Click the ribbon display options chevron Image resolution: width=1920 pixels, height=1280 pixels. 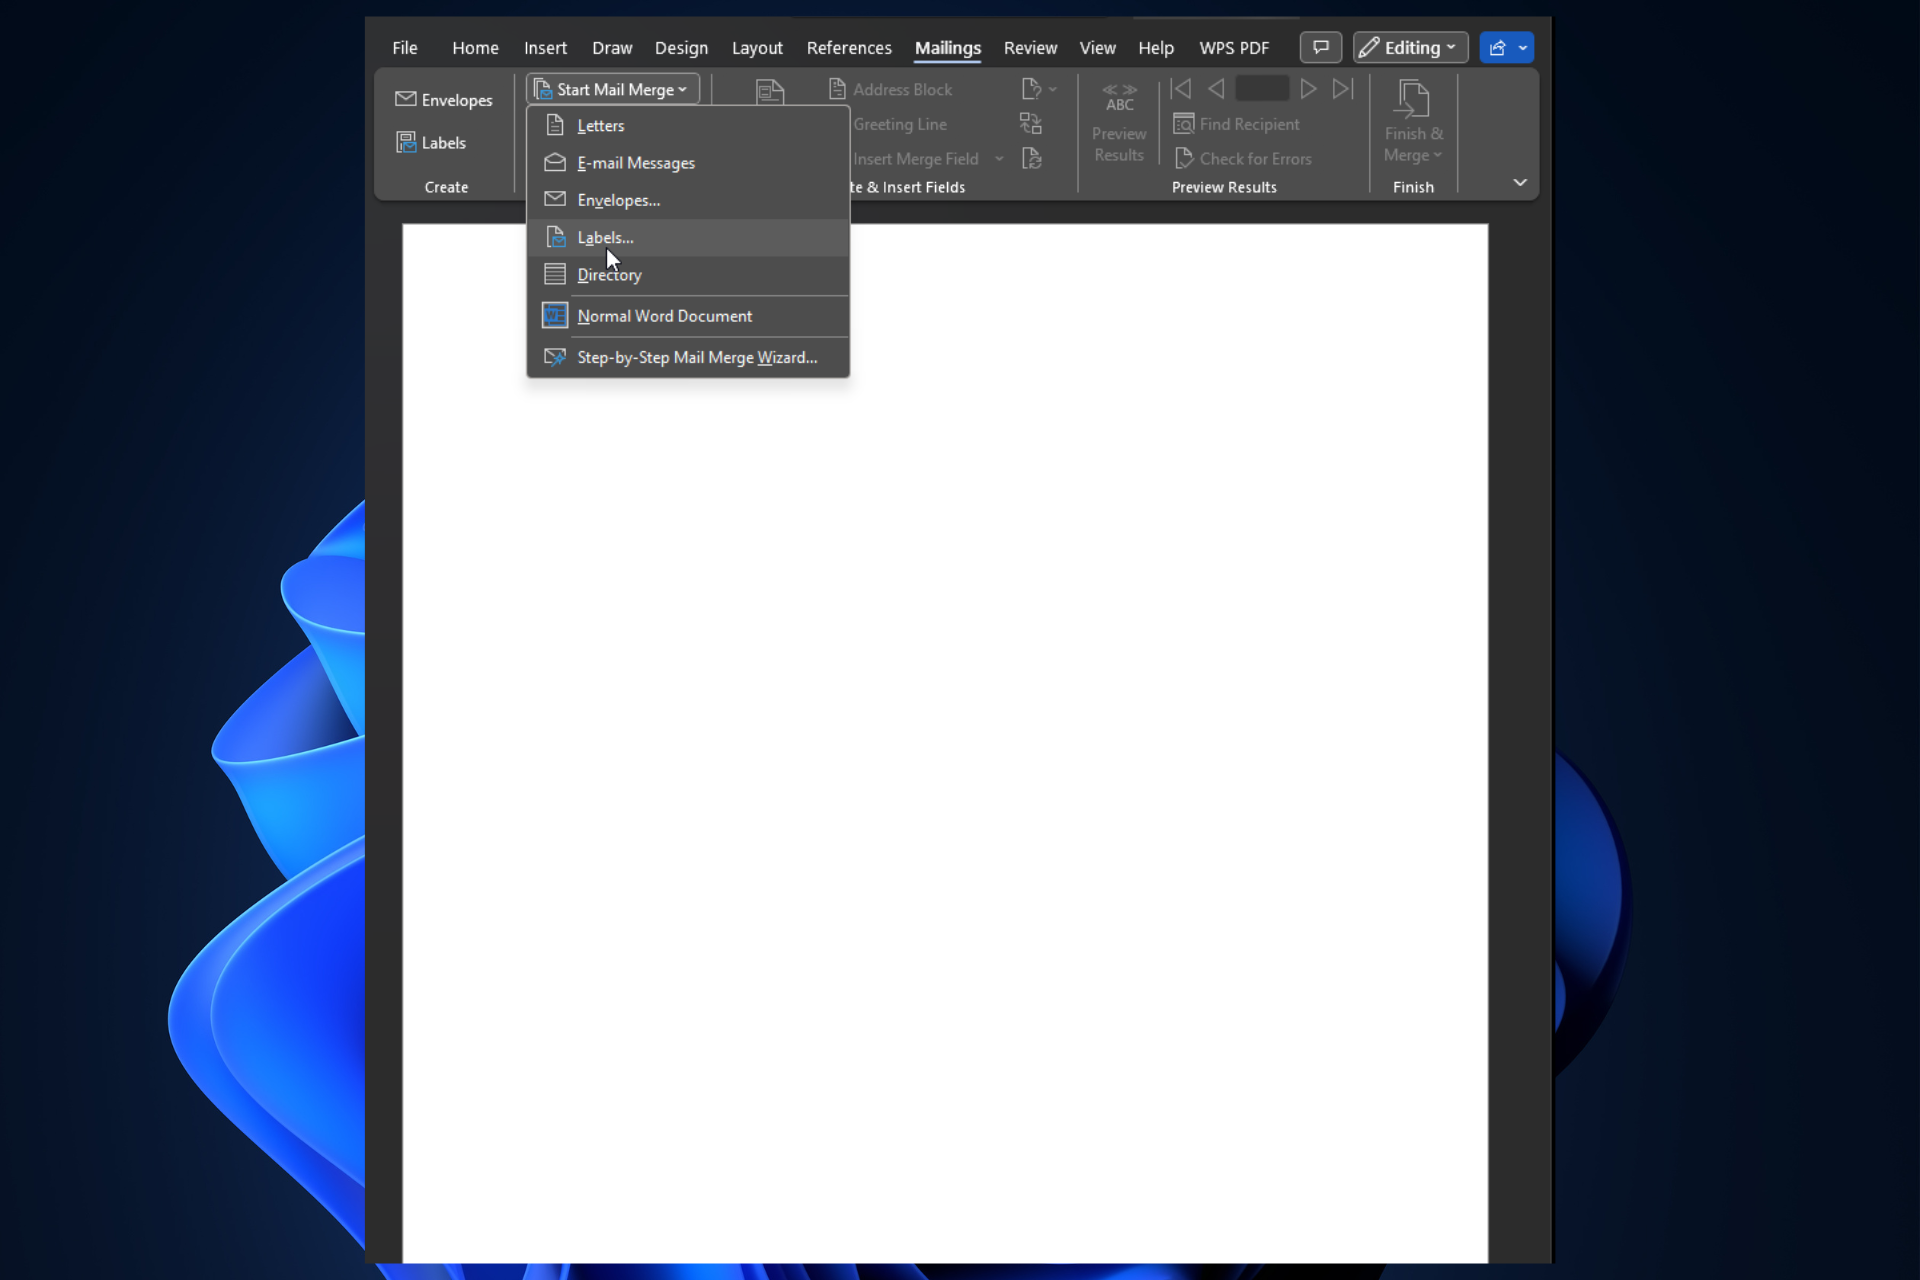point(1519,182)
